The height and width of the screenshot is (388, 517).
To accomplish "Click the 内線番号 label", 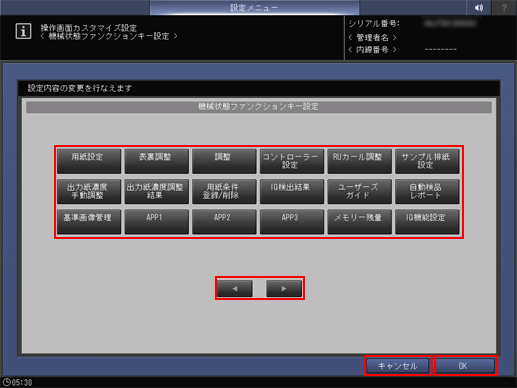I will click(x=372, y=50).
